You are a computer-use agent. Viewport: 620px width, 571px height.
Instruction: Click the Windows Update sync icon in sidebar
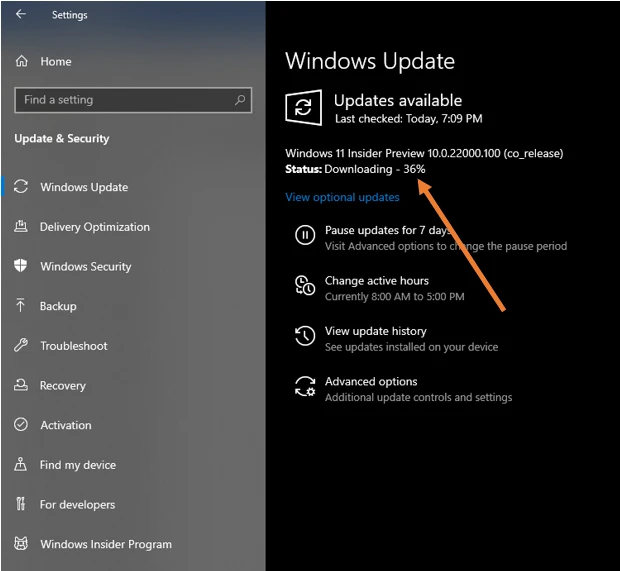pos(21,187)
